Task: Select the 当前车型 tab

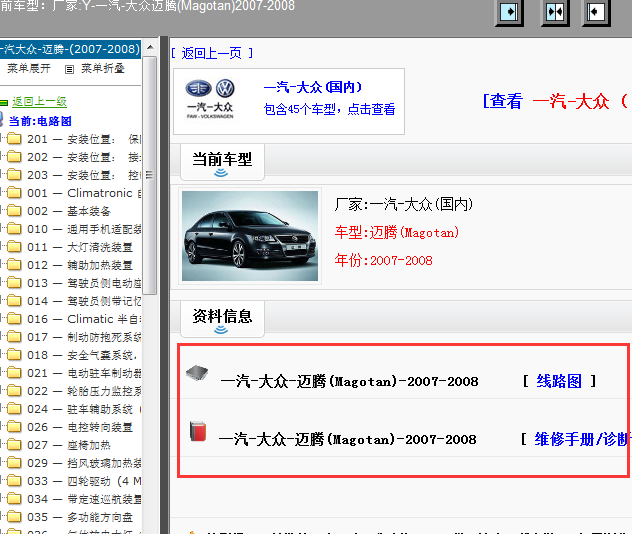Action: point(222,162)
